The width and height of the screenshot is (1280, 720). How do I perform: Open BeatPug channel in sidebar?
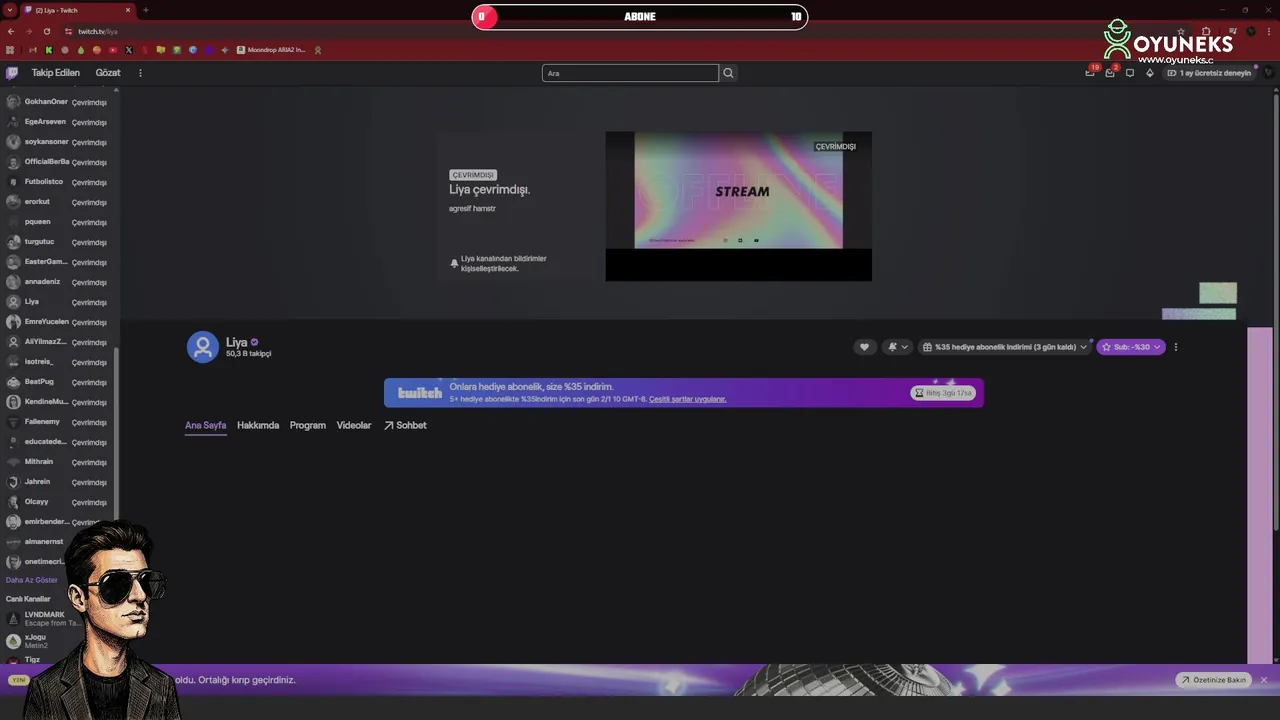click(60, 382)
